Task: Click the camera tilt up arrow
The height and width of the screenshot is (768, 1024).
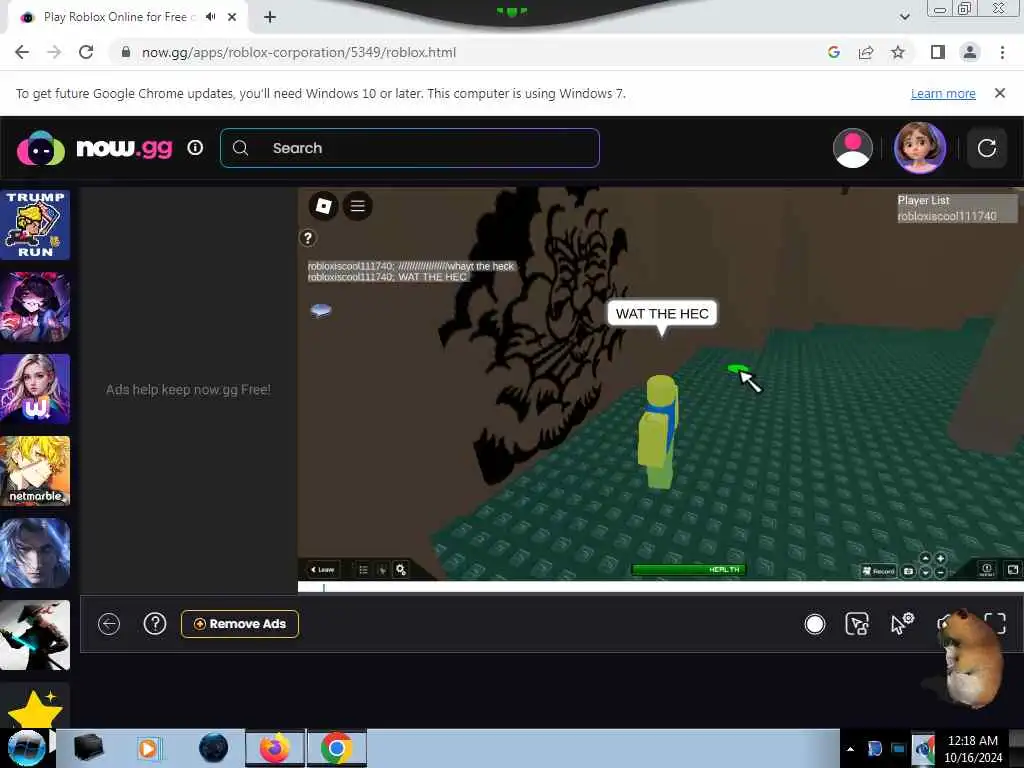Action: coord(925,558)
